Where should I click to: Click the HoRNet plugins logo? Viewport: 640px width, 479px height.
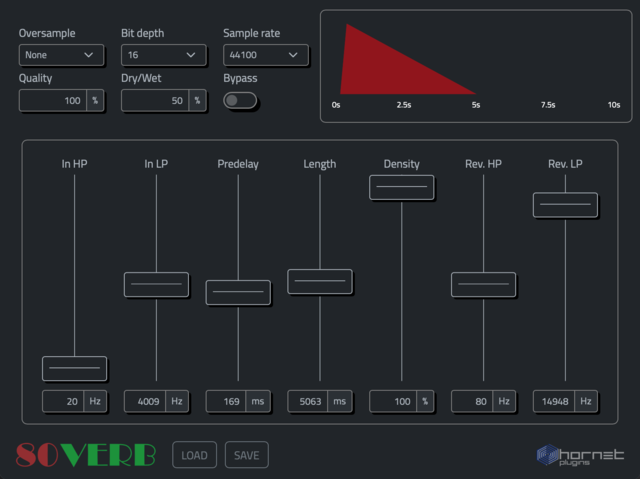[580, 455]
